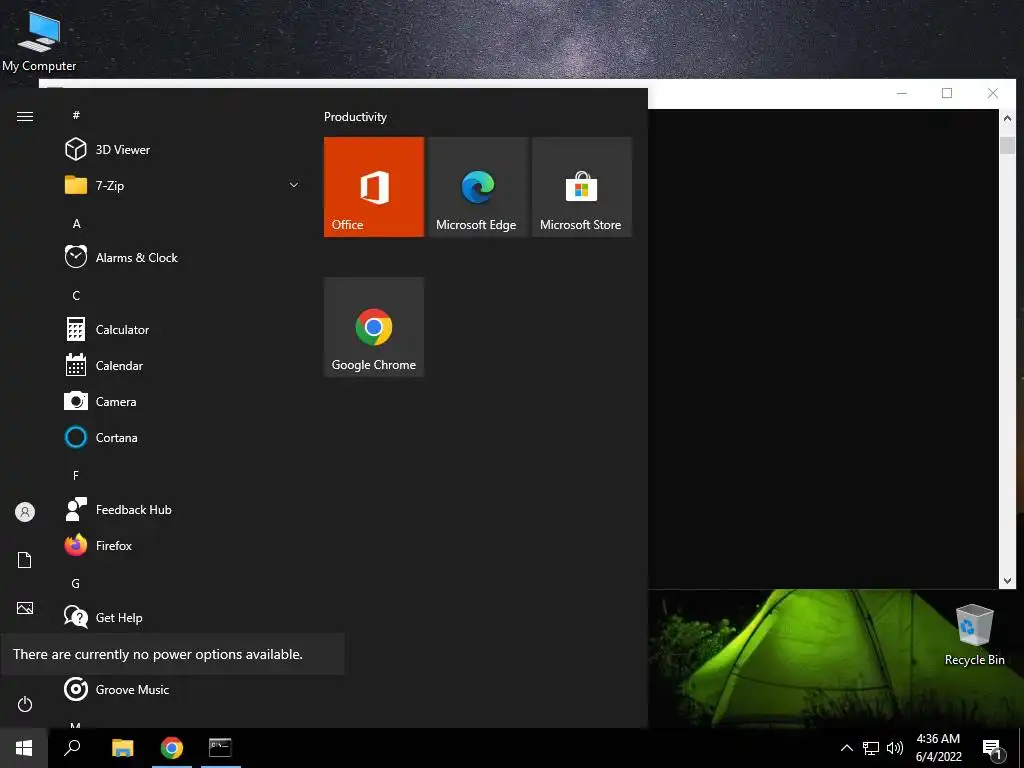Open the network status tray icon

(871, 748)
